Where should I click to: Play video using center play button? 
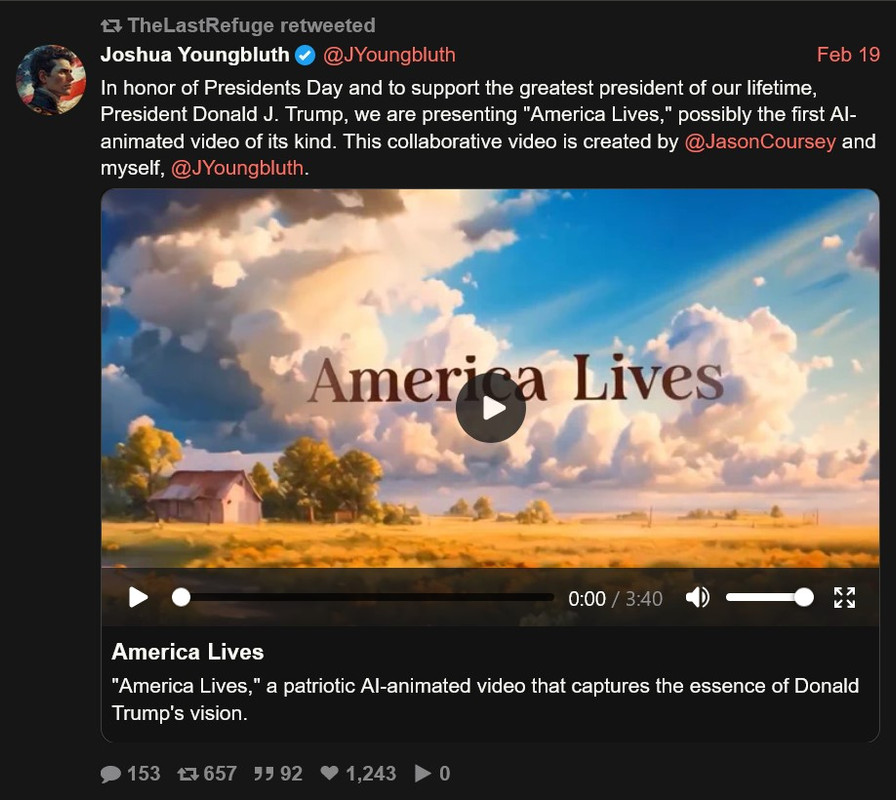coord(491,408)
